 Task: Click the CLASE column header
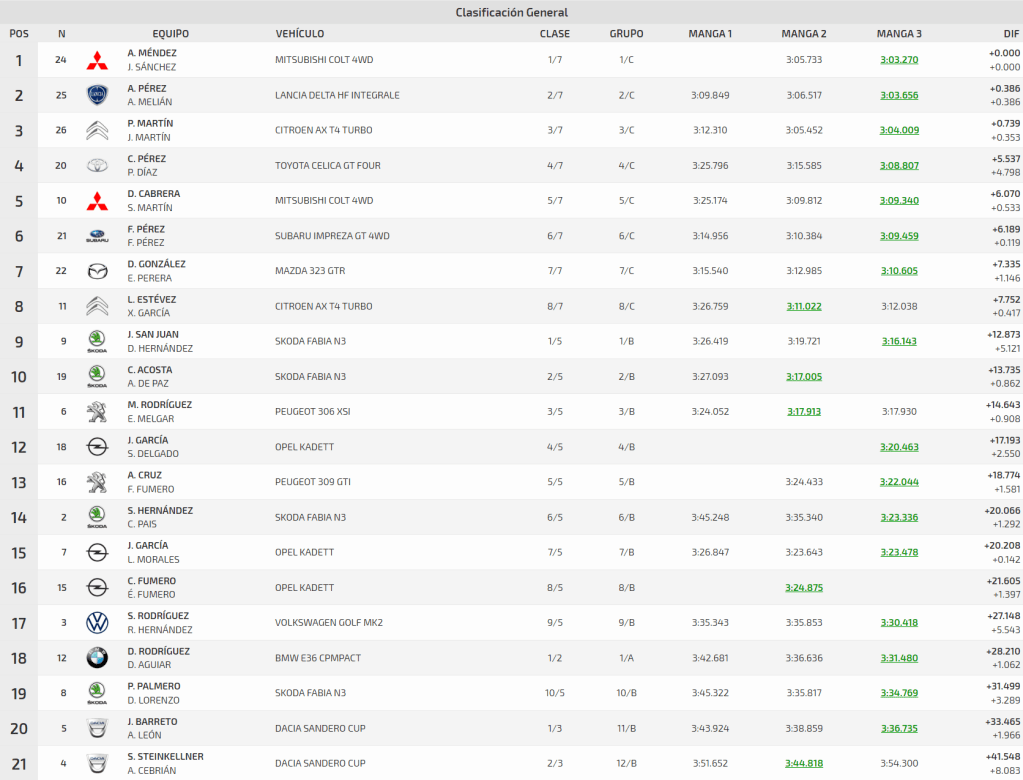tap(555, 34)
